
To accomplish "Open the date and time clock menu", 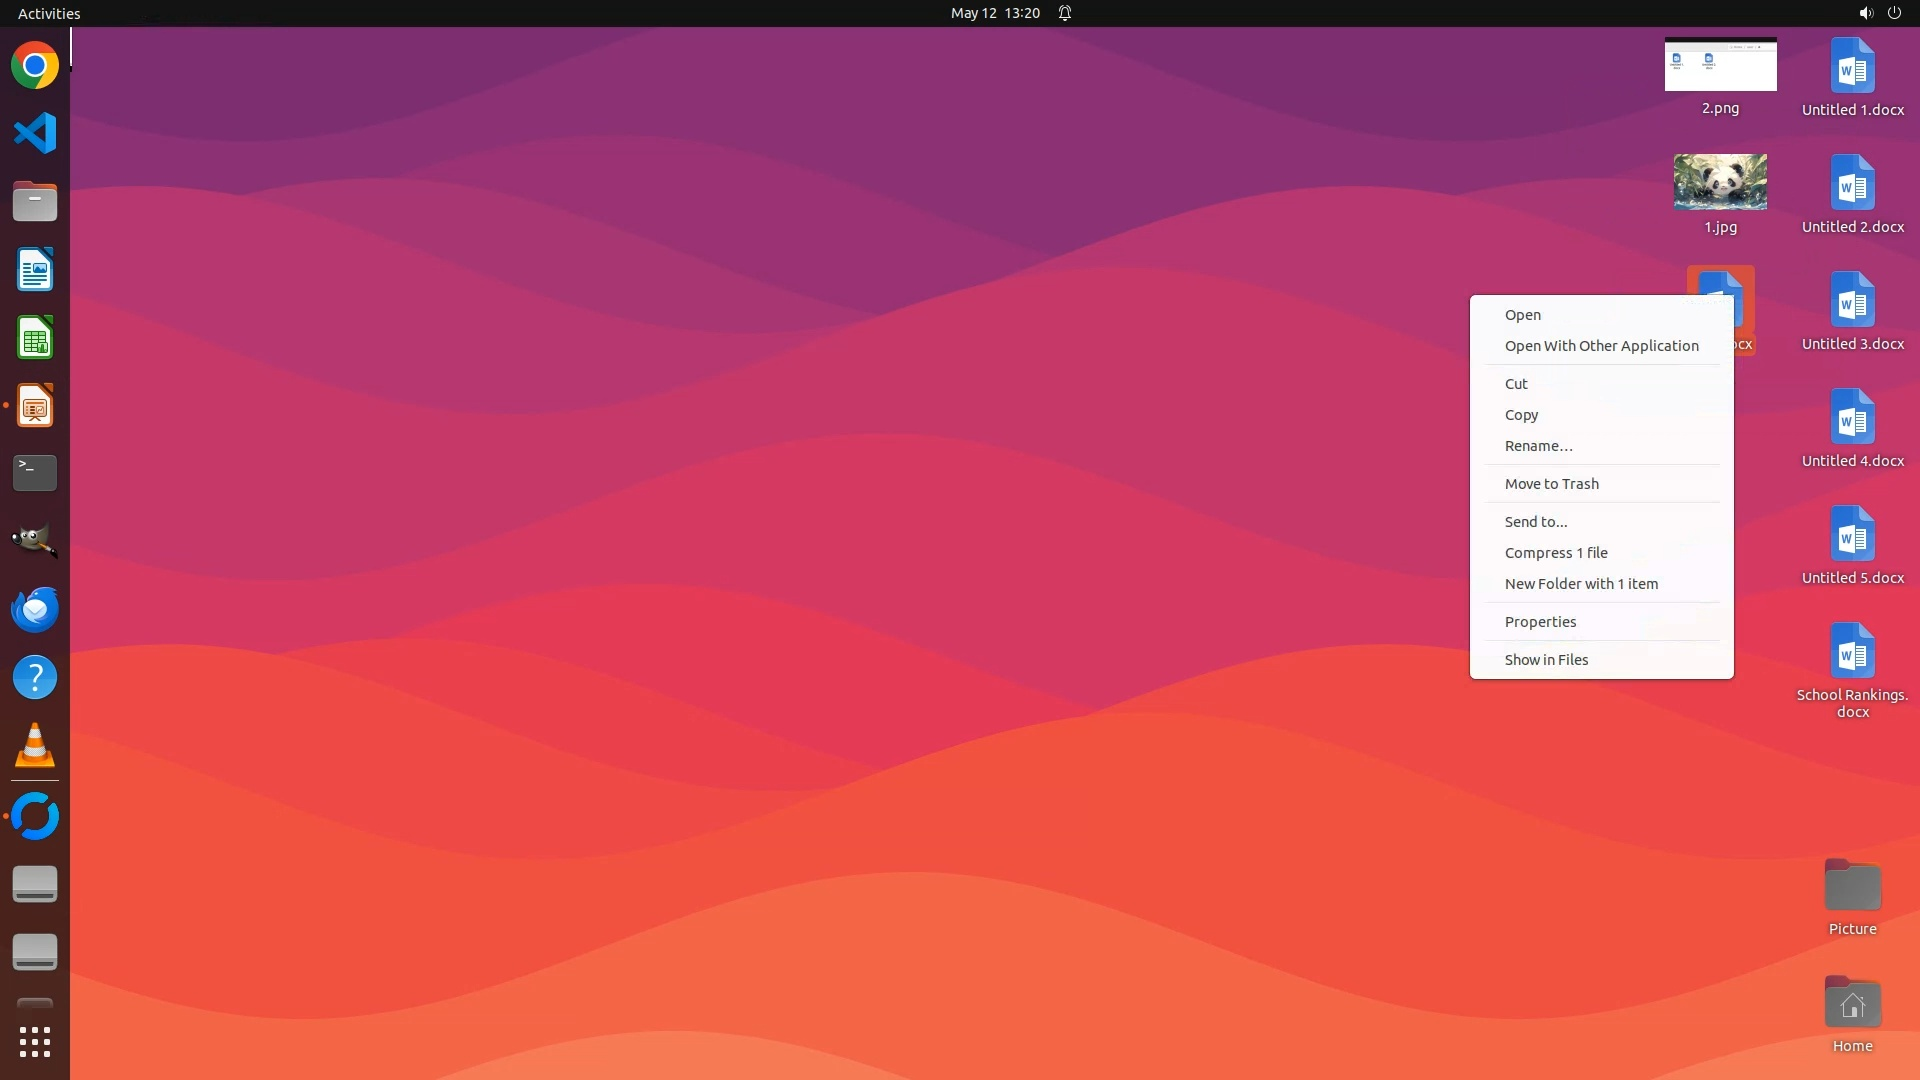I will click(x=994, y=13).
